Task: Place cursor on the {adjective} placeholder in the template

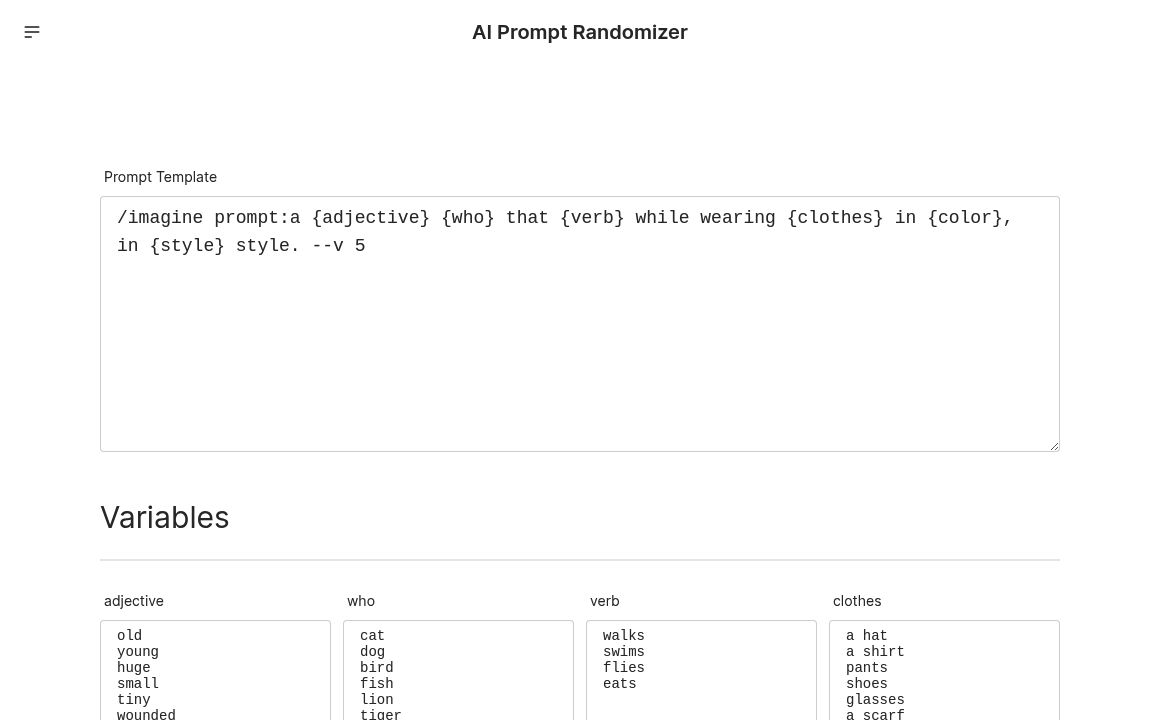Action: [370, 218]
